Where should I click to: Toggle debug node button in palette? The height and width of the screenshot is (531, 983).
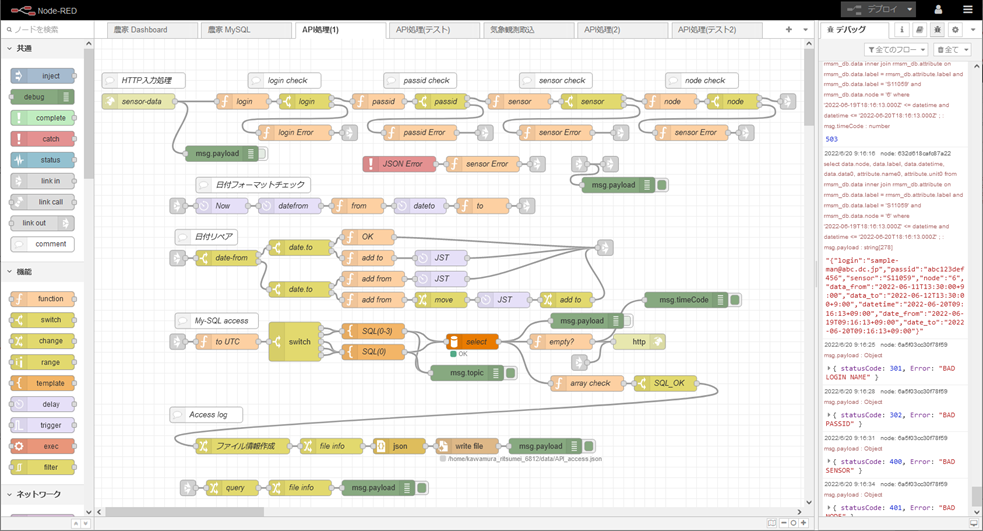click(68, 97)
